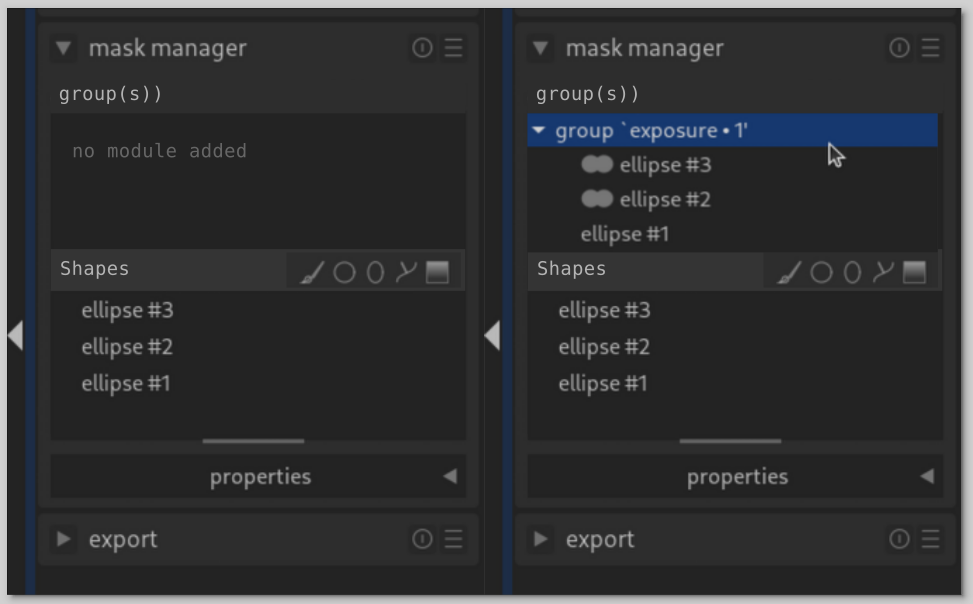Open mask manager presets menu in exposure-group panel
Screen dimensions: 973x604
point(930,48)
